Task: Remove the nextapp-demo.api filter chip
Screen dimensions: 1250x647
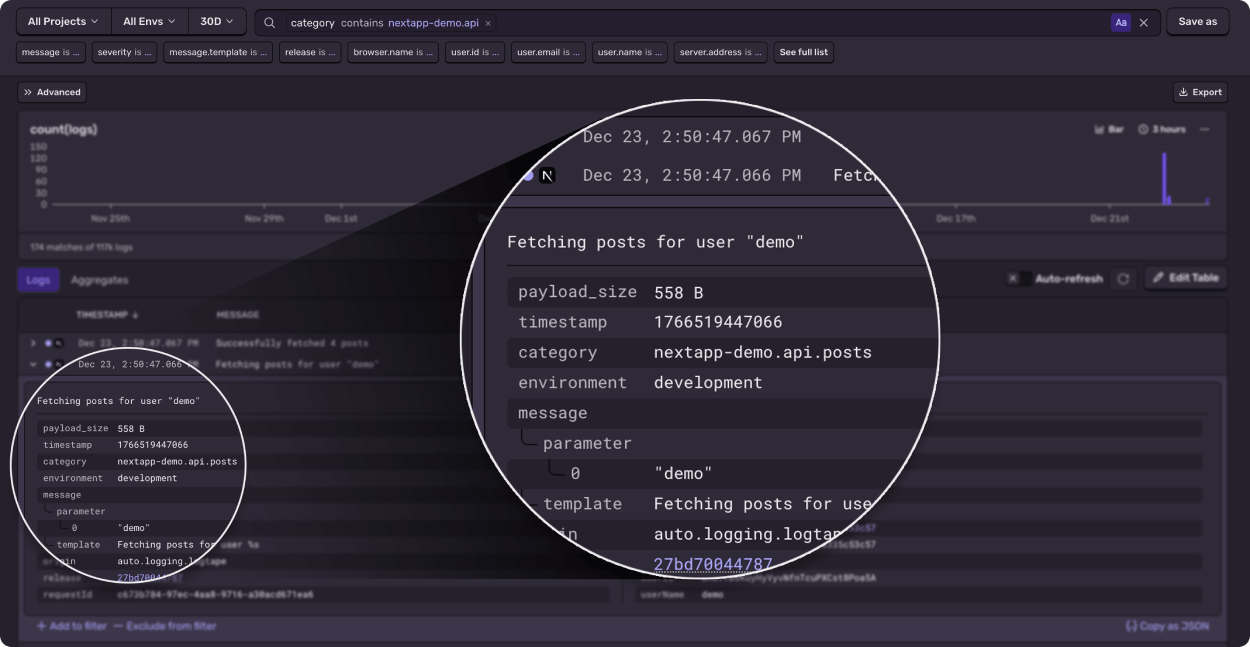Action: [x=487, y=21]
